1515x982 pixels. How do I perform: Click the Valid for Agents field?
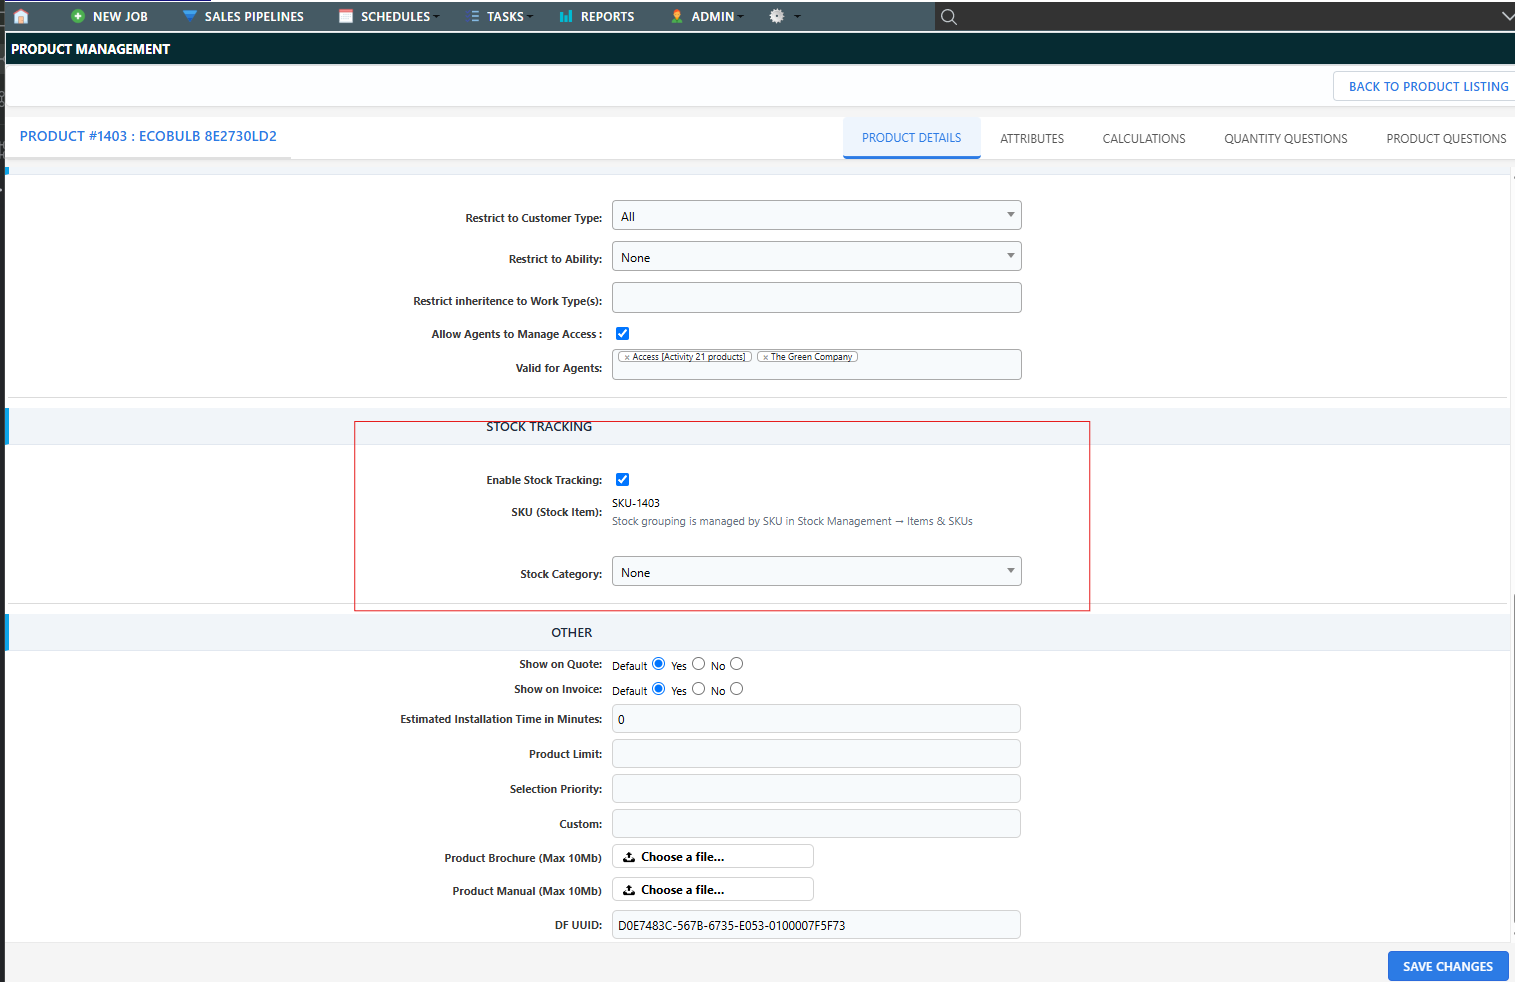pos(816,364)
